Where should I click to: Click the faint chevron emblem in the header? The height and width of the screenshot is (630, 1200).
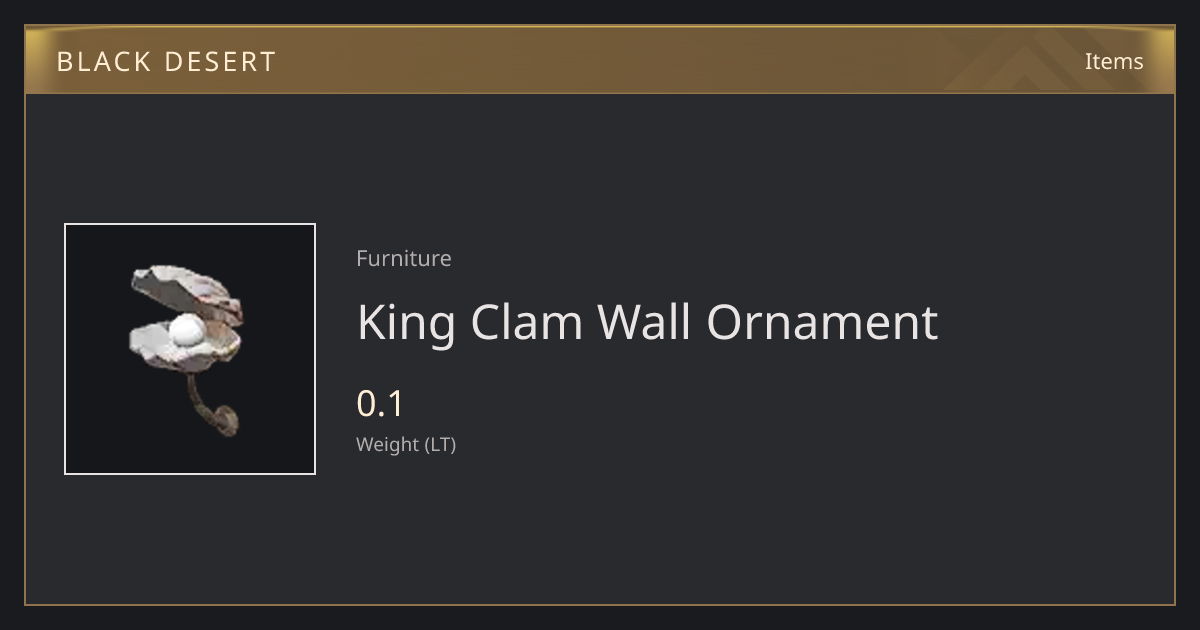pos(1040,60)
